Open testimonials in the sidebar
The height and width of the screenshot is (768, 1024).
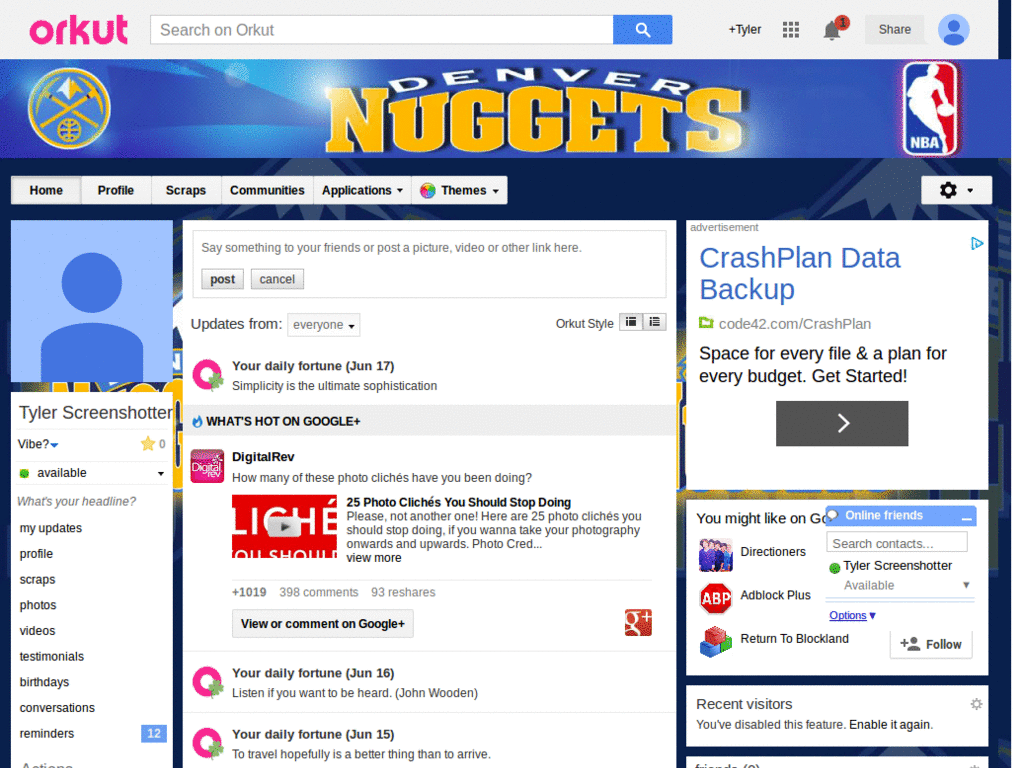tap(52, 656)
